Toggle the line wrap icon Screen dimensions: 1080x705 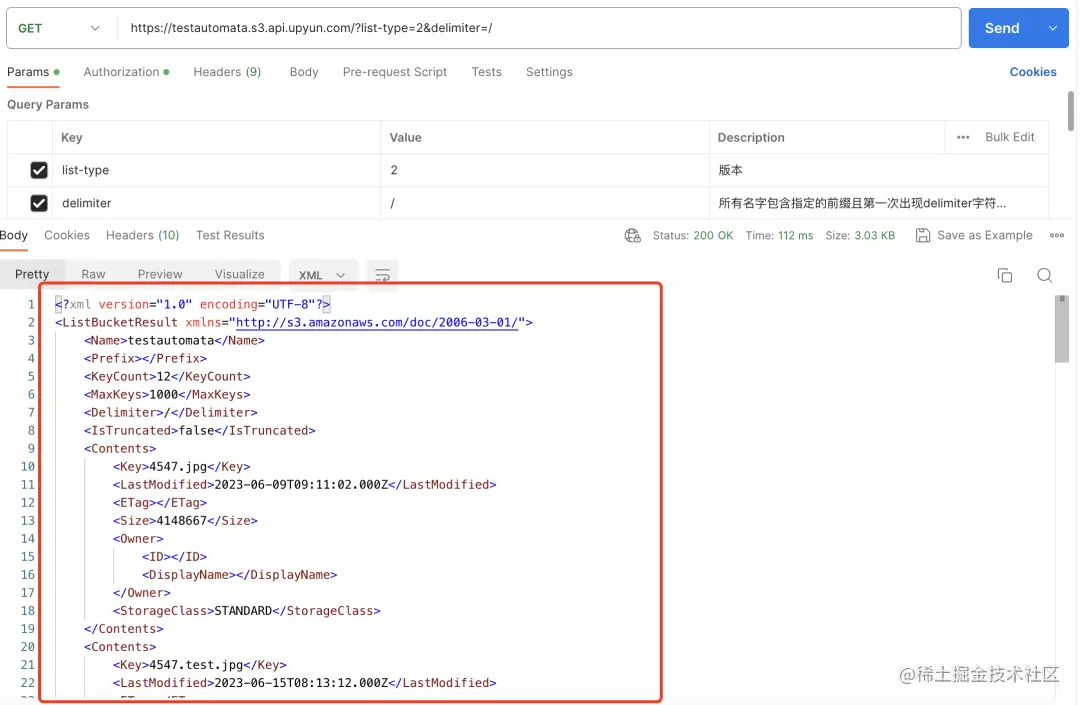tap(382, 275)
